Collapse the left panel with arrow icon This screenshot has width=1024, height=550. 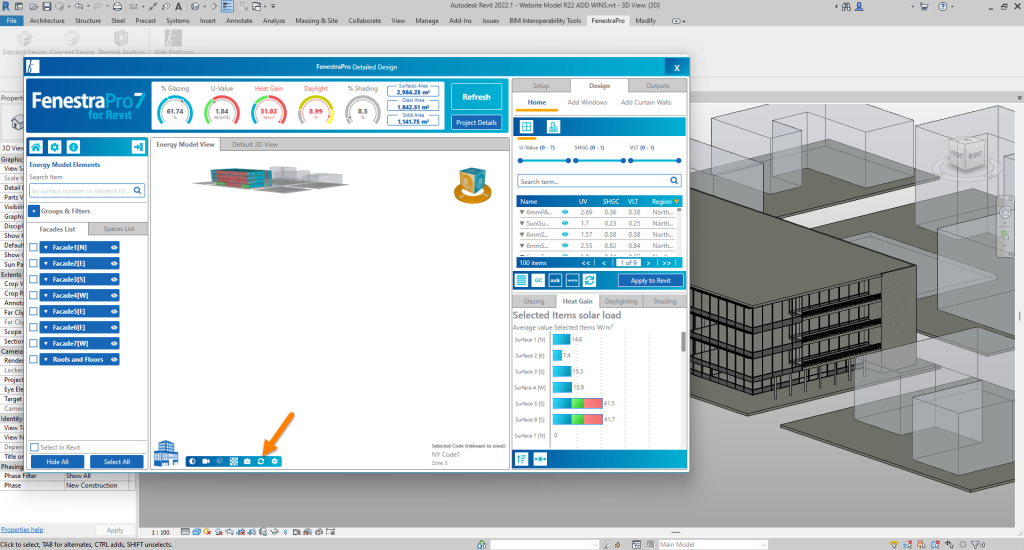(x=138, y=147)
